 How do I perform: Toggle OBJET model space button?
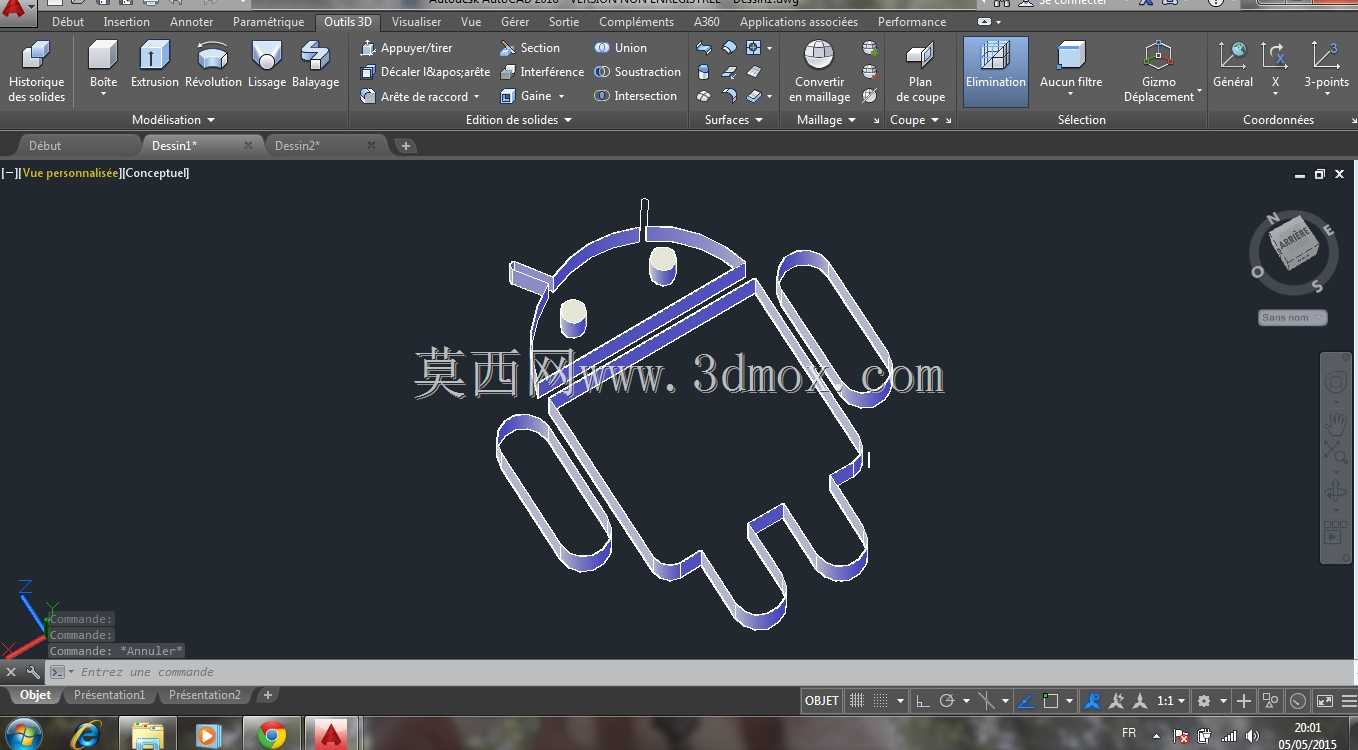822,701
